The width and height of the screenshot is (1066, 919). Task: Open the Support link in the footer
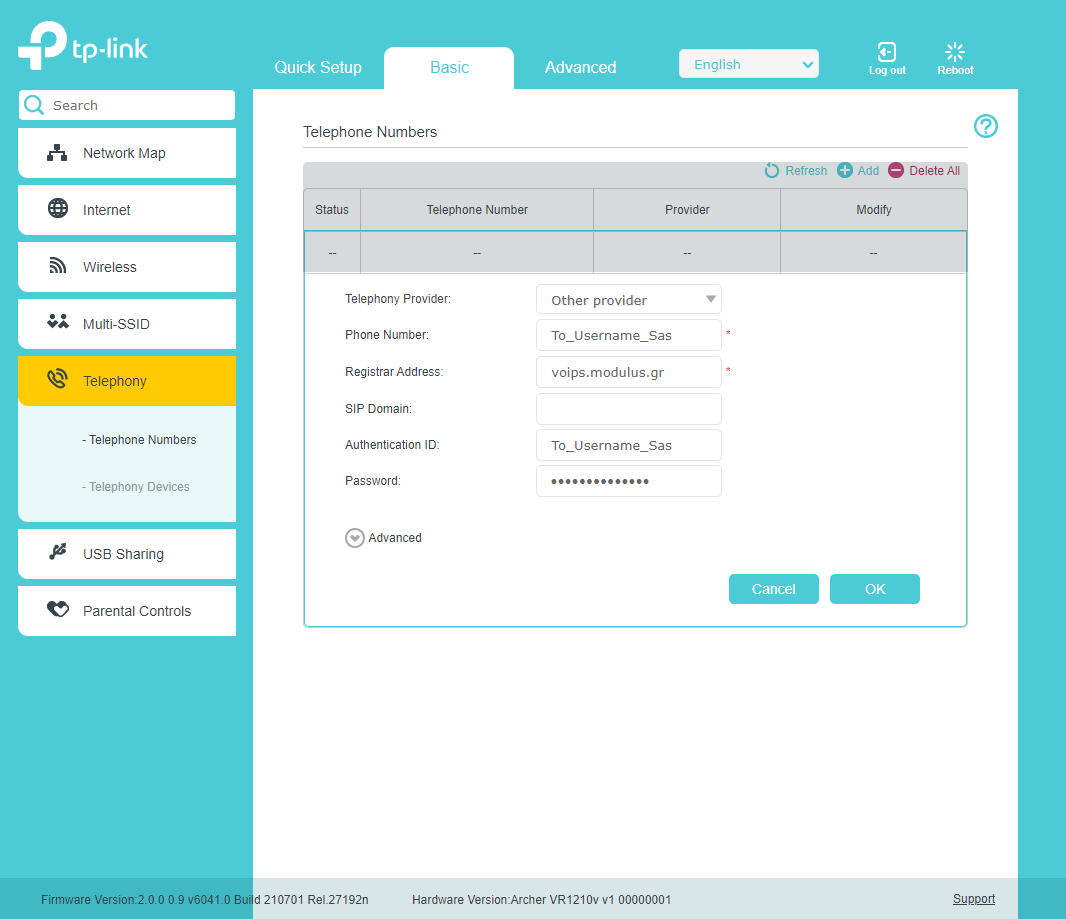pyautogui.click(x=974, y=899)
